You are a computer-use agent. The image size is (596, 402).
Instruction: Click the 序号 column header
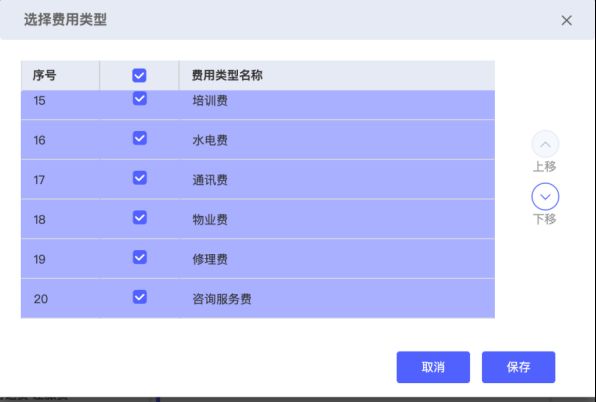[44, 75]
